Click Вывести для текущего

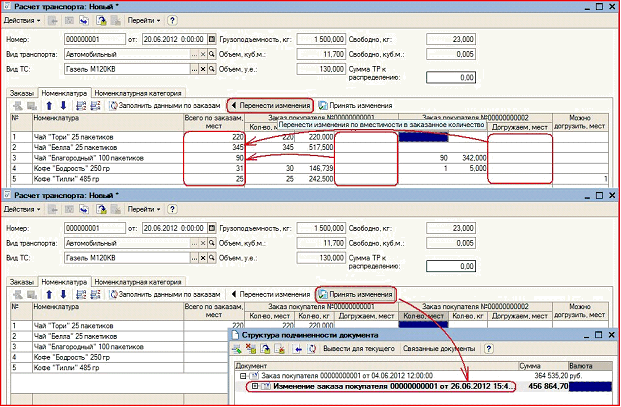(359, 349)
